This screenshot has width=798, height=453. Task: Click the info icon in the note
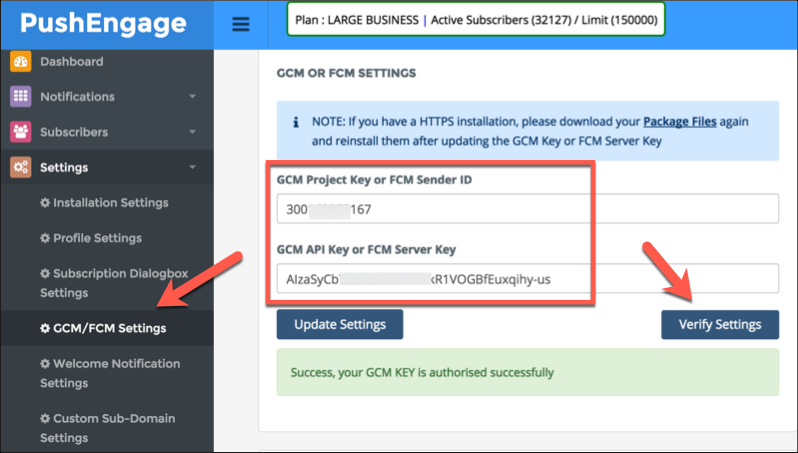point(296,122)
